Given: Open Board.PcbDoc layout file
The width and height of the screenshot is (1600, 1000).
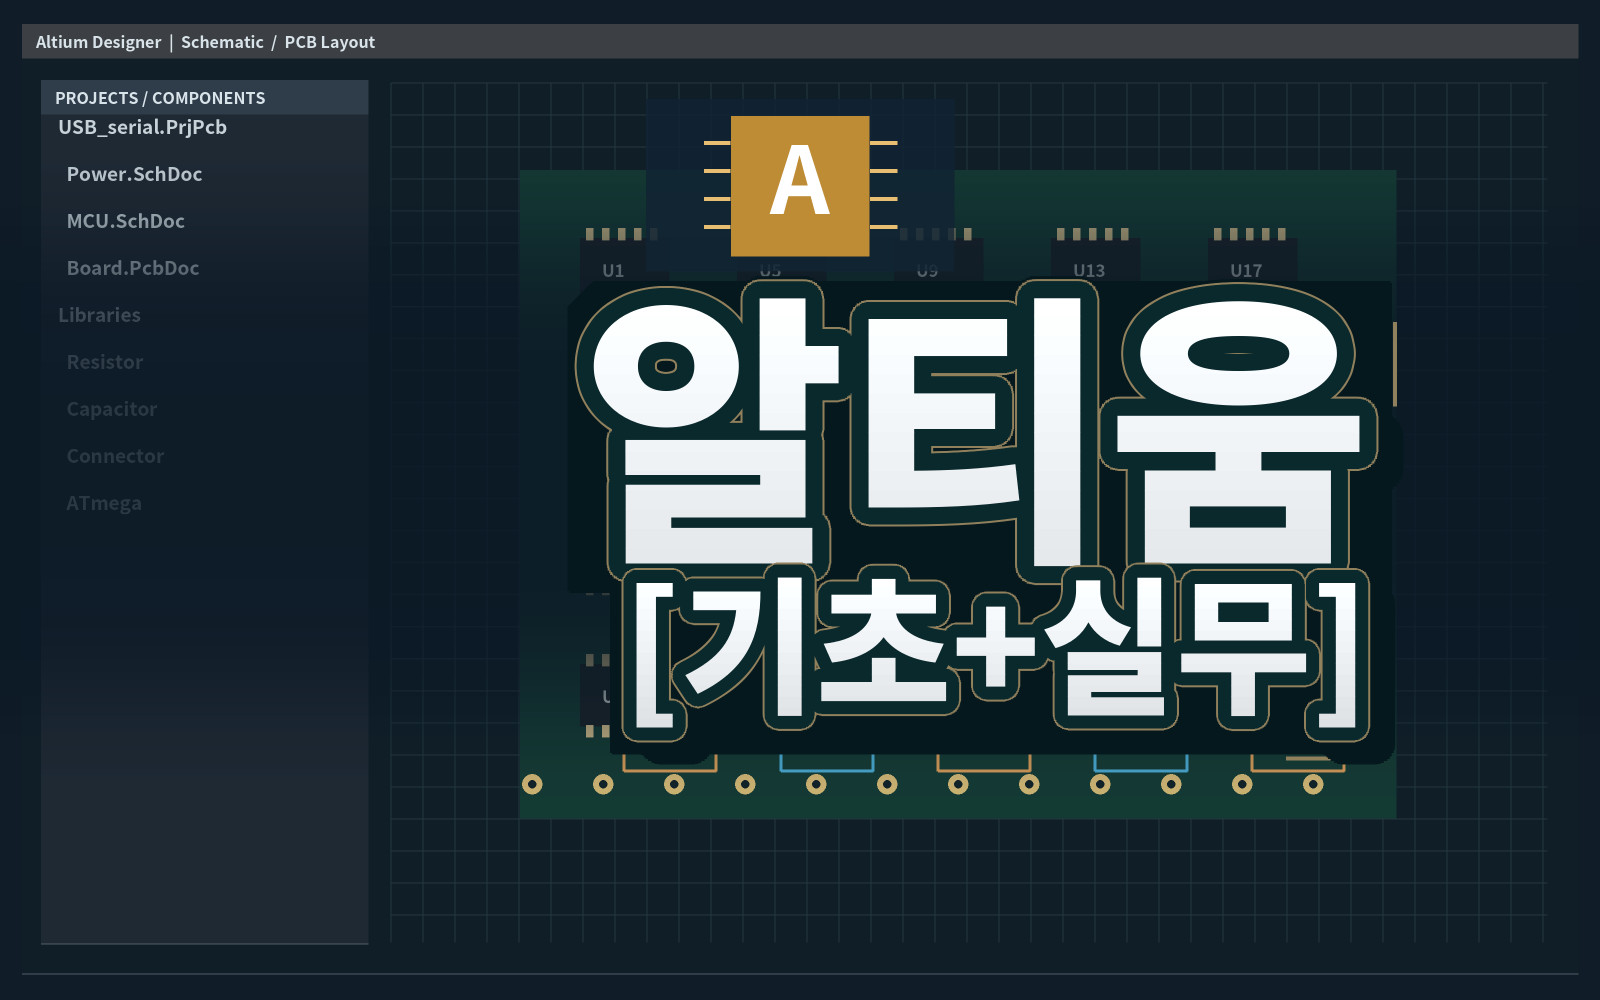Looking at the screenshot, I should pyautogui.click(x=133, y=268).
